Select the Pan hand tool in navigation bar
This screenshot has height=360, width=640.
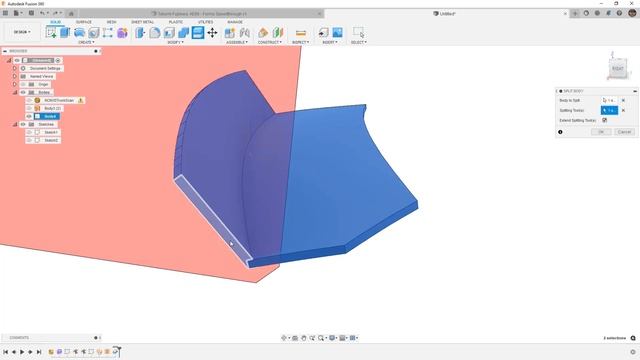point(304,338)
